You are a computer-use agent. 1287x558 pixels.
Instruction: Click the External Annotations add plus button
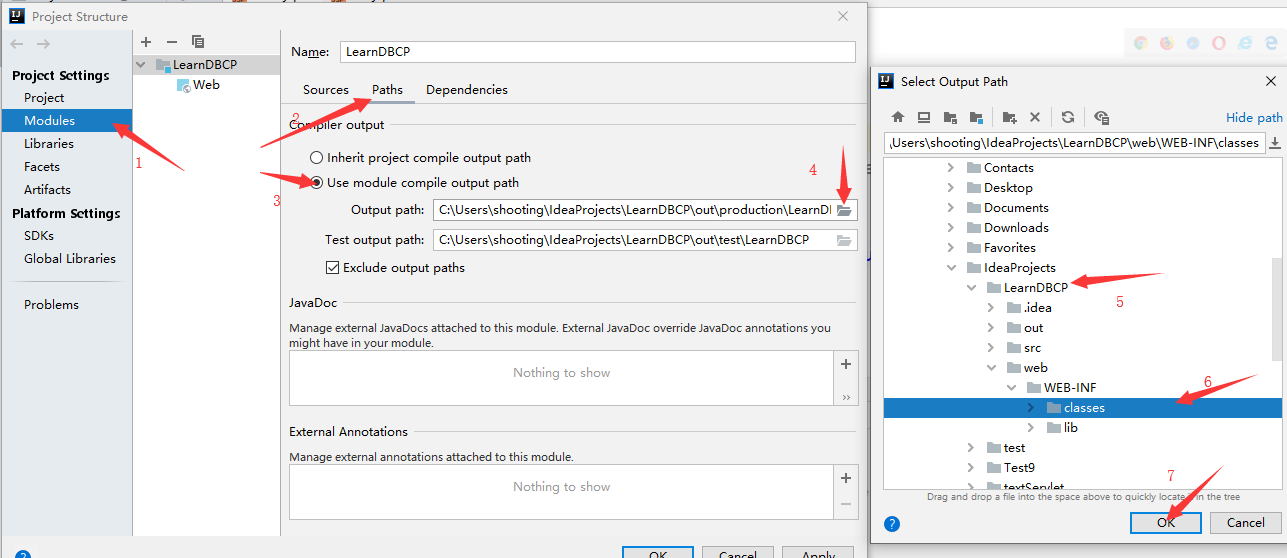click(x=846, y=478)
